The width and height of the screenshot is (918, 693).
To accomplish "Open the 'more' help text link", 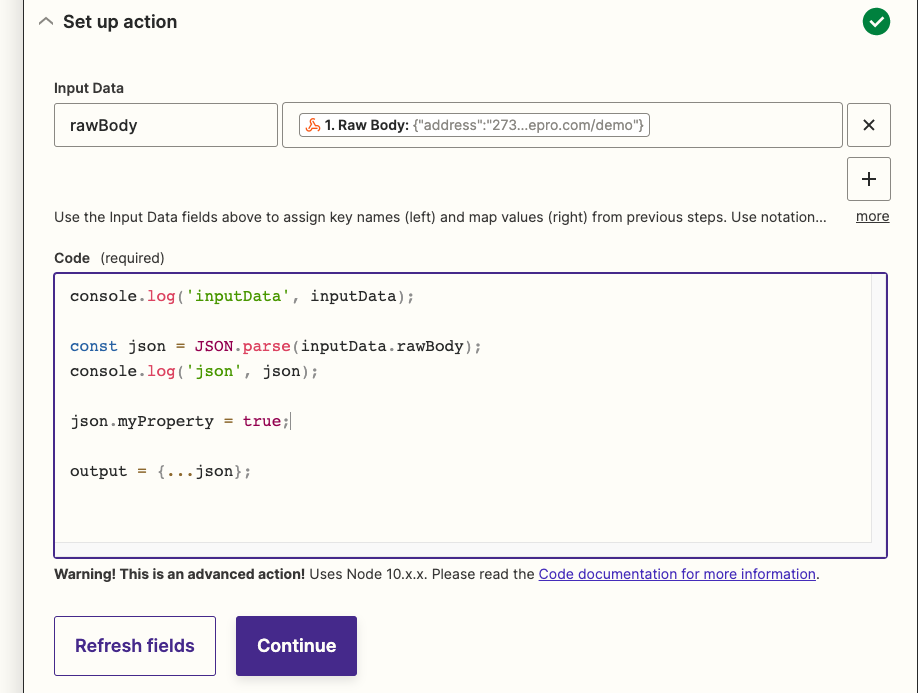I will click(x=872, y=216).
